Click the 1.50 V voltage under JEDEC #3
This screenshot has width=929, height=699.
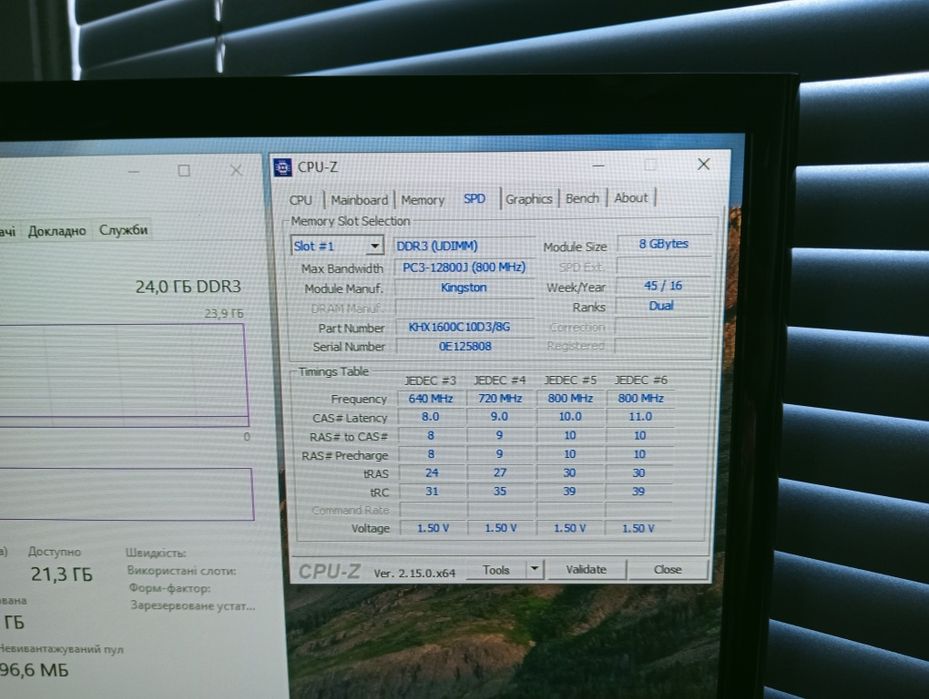[x=433, y=528]
